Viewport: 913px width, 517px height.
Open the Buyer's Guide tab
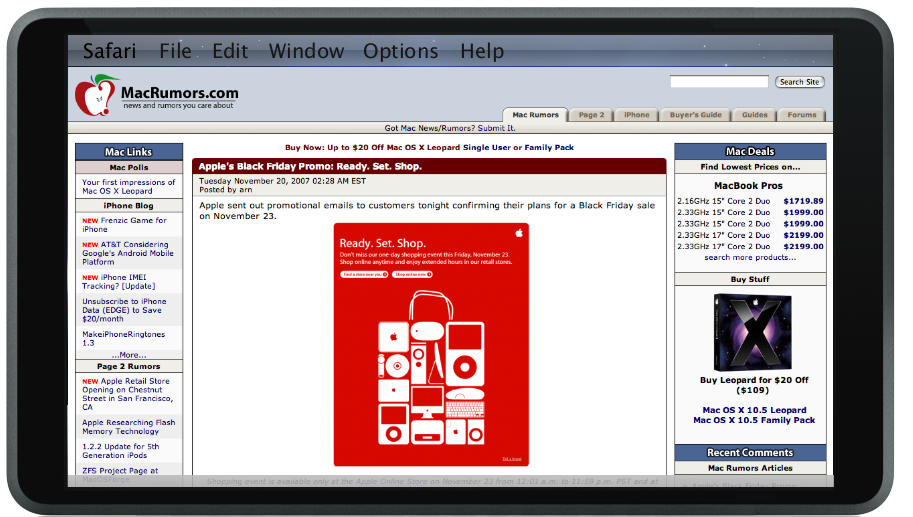coord(695,115)
